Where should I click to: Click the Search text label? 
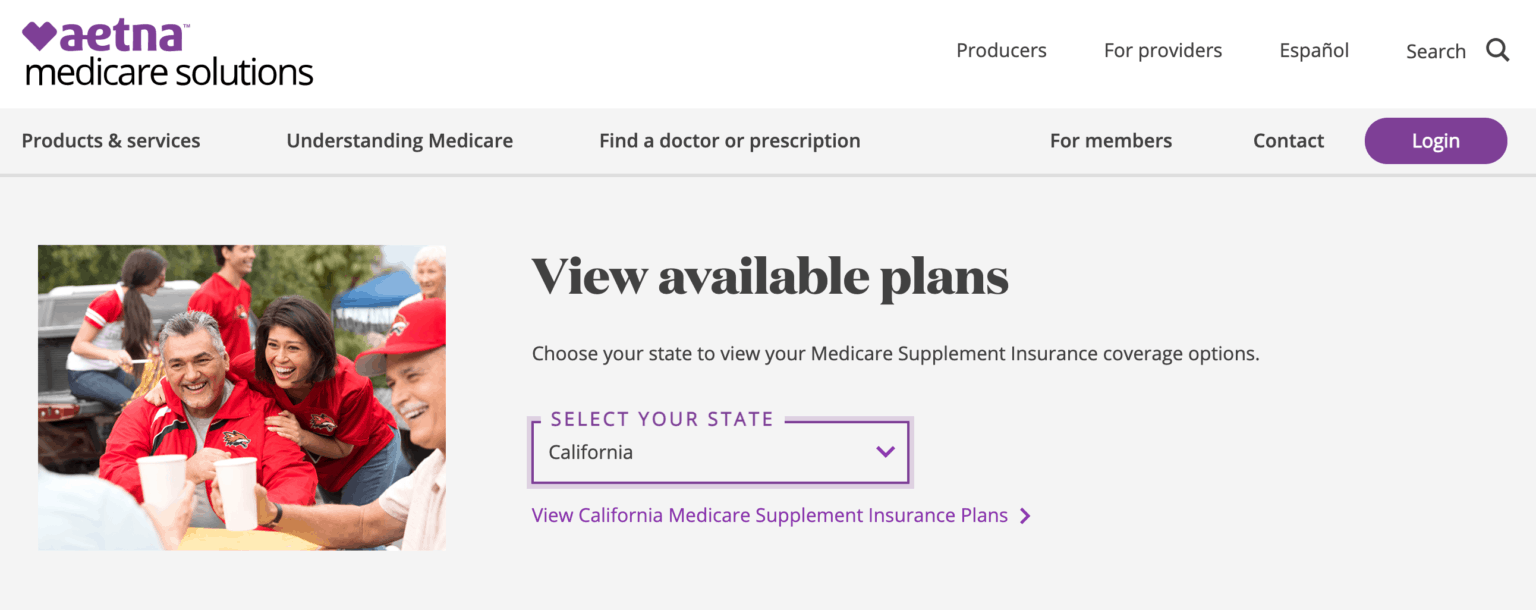click(1435, 52)
